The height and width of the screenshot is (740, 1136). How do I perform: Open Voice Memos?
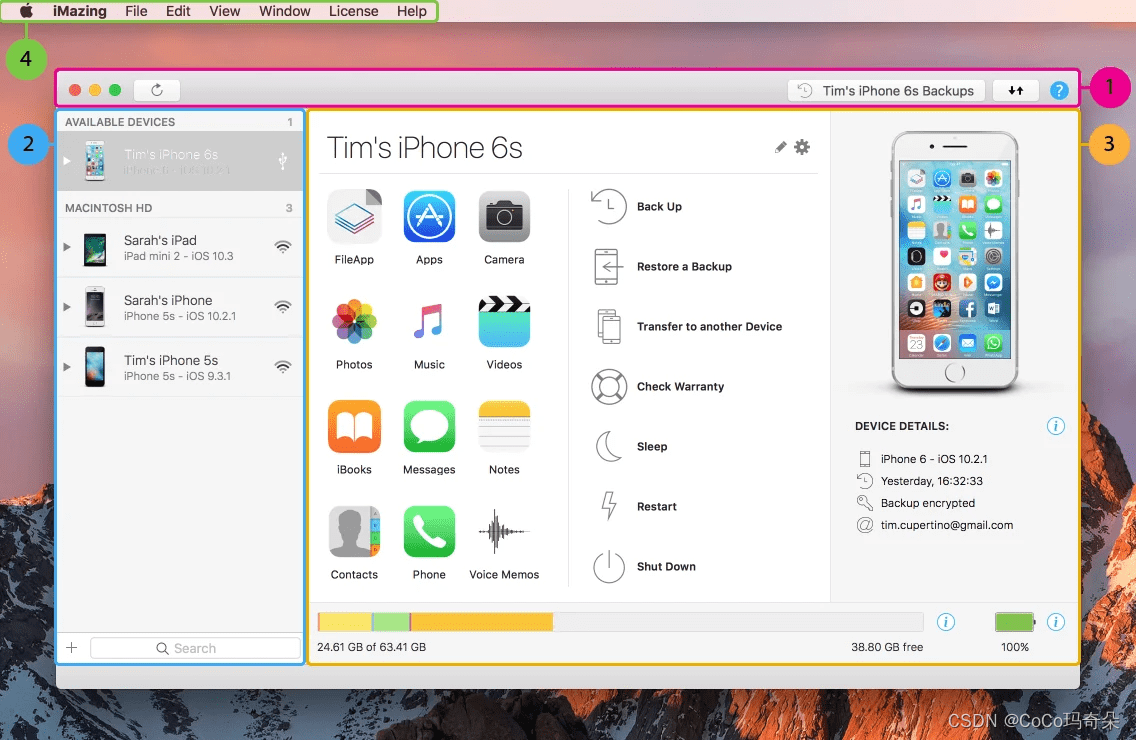click(x=504, y=532)
